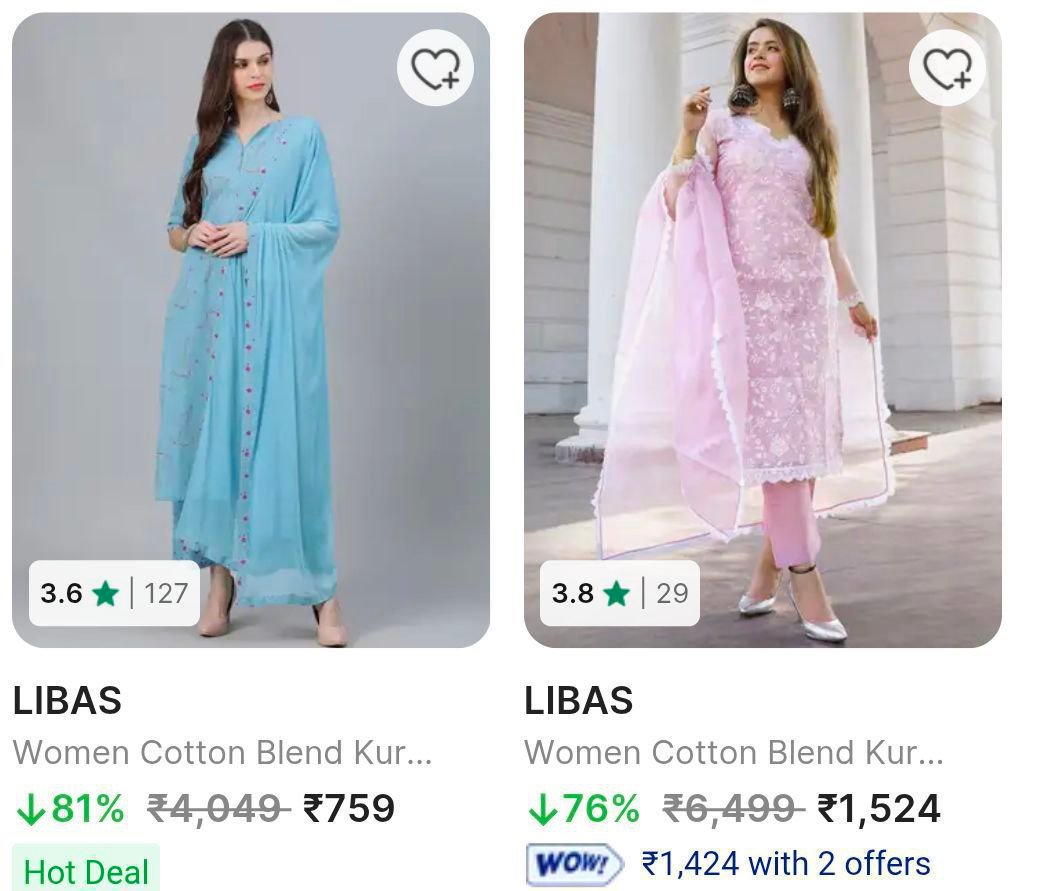This screenshot has height=891, width=1047.
Task: Open the product title priced at ₹759
Action: pyautogui.click(x=222, y=752)
